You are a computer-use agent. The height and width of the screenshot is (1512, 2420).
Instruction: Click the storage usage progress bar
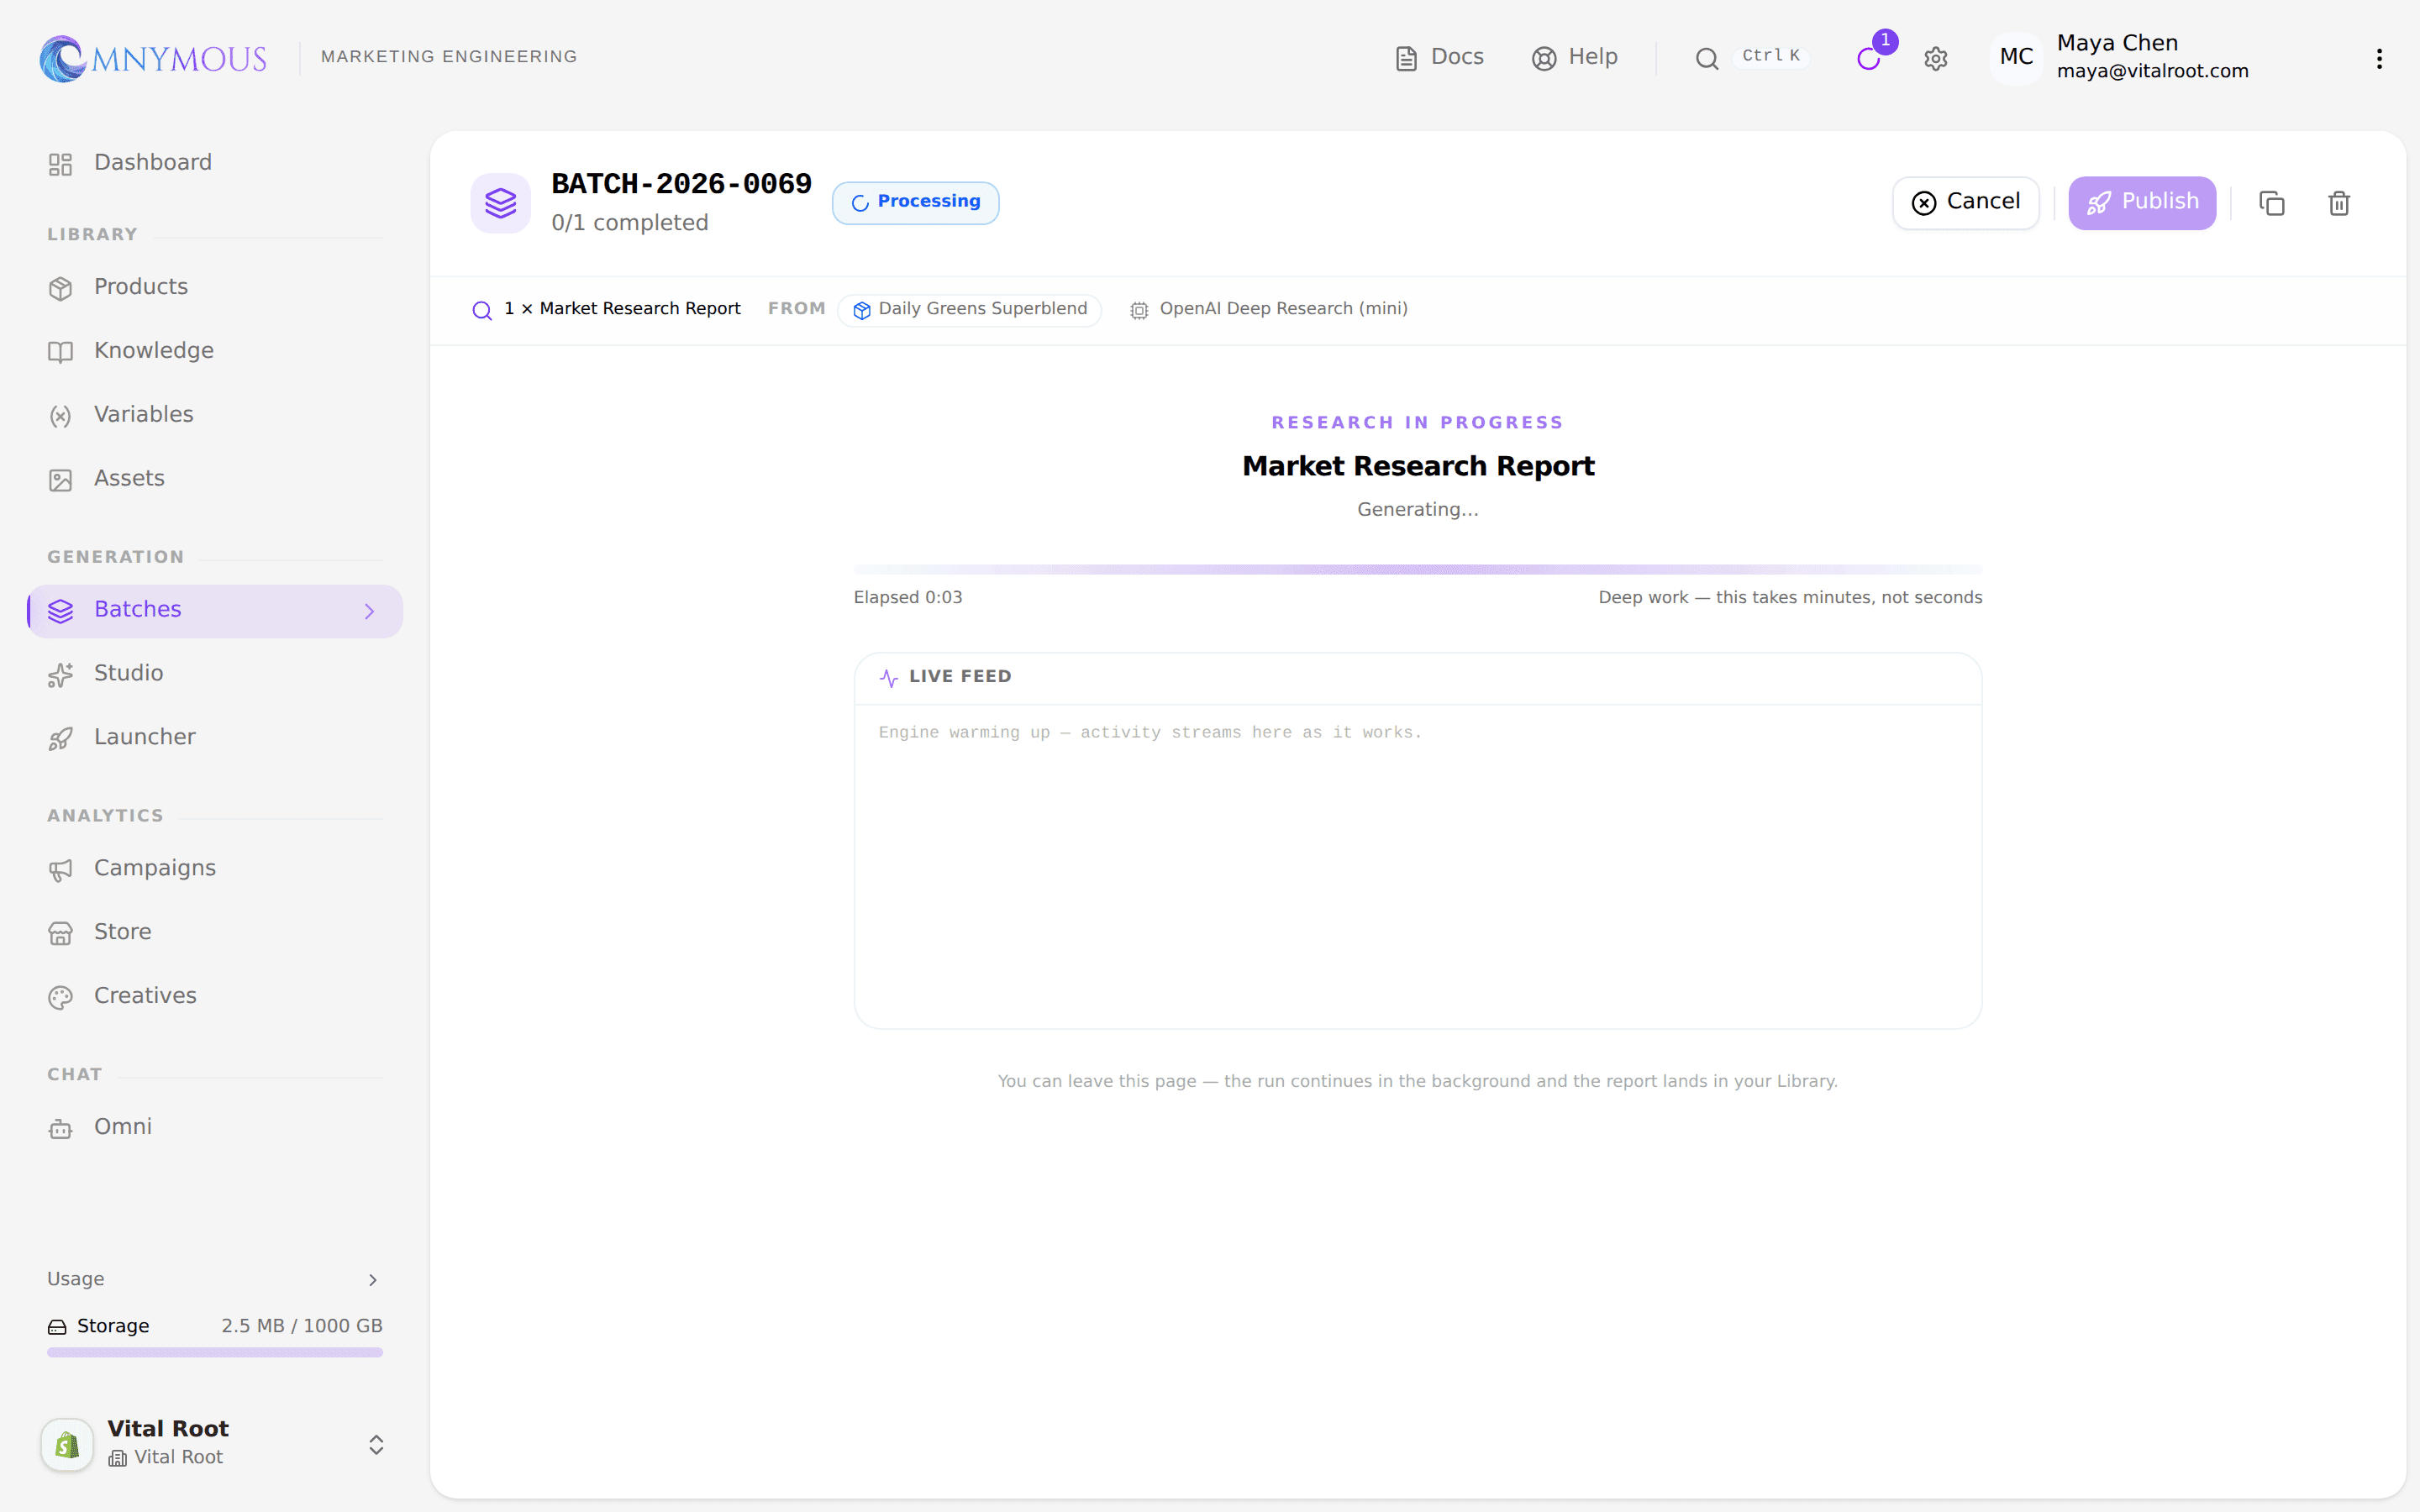tap(215, 1352)
